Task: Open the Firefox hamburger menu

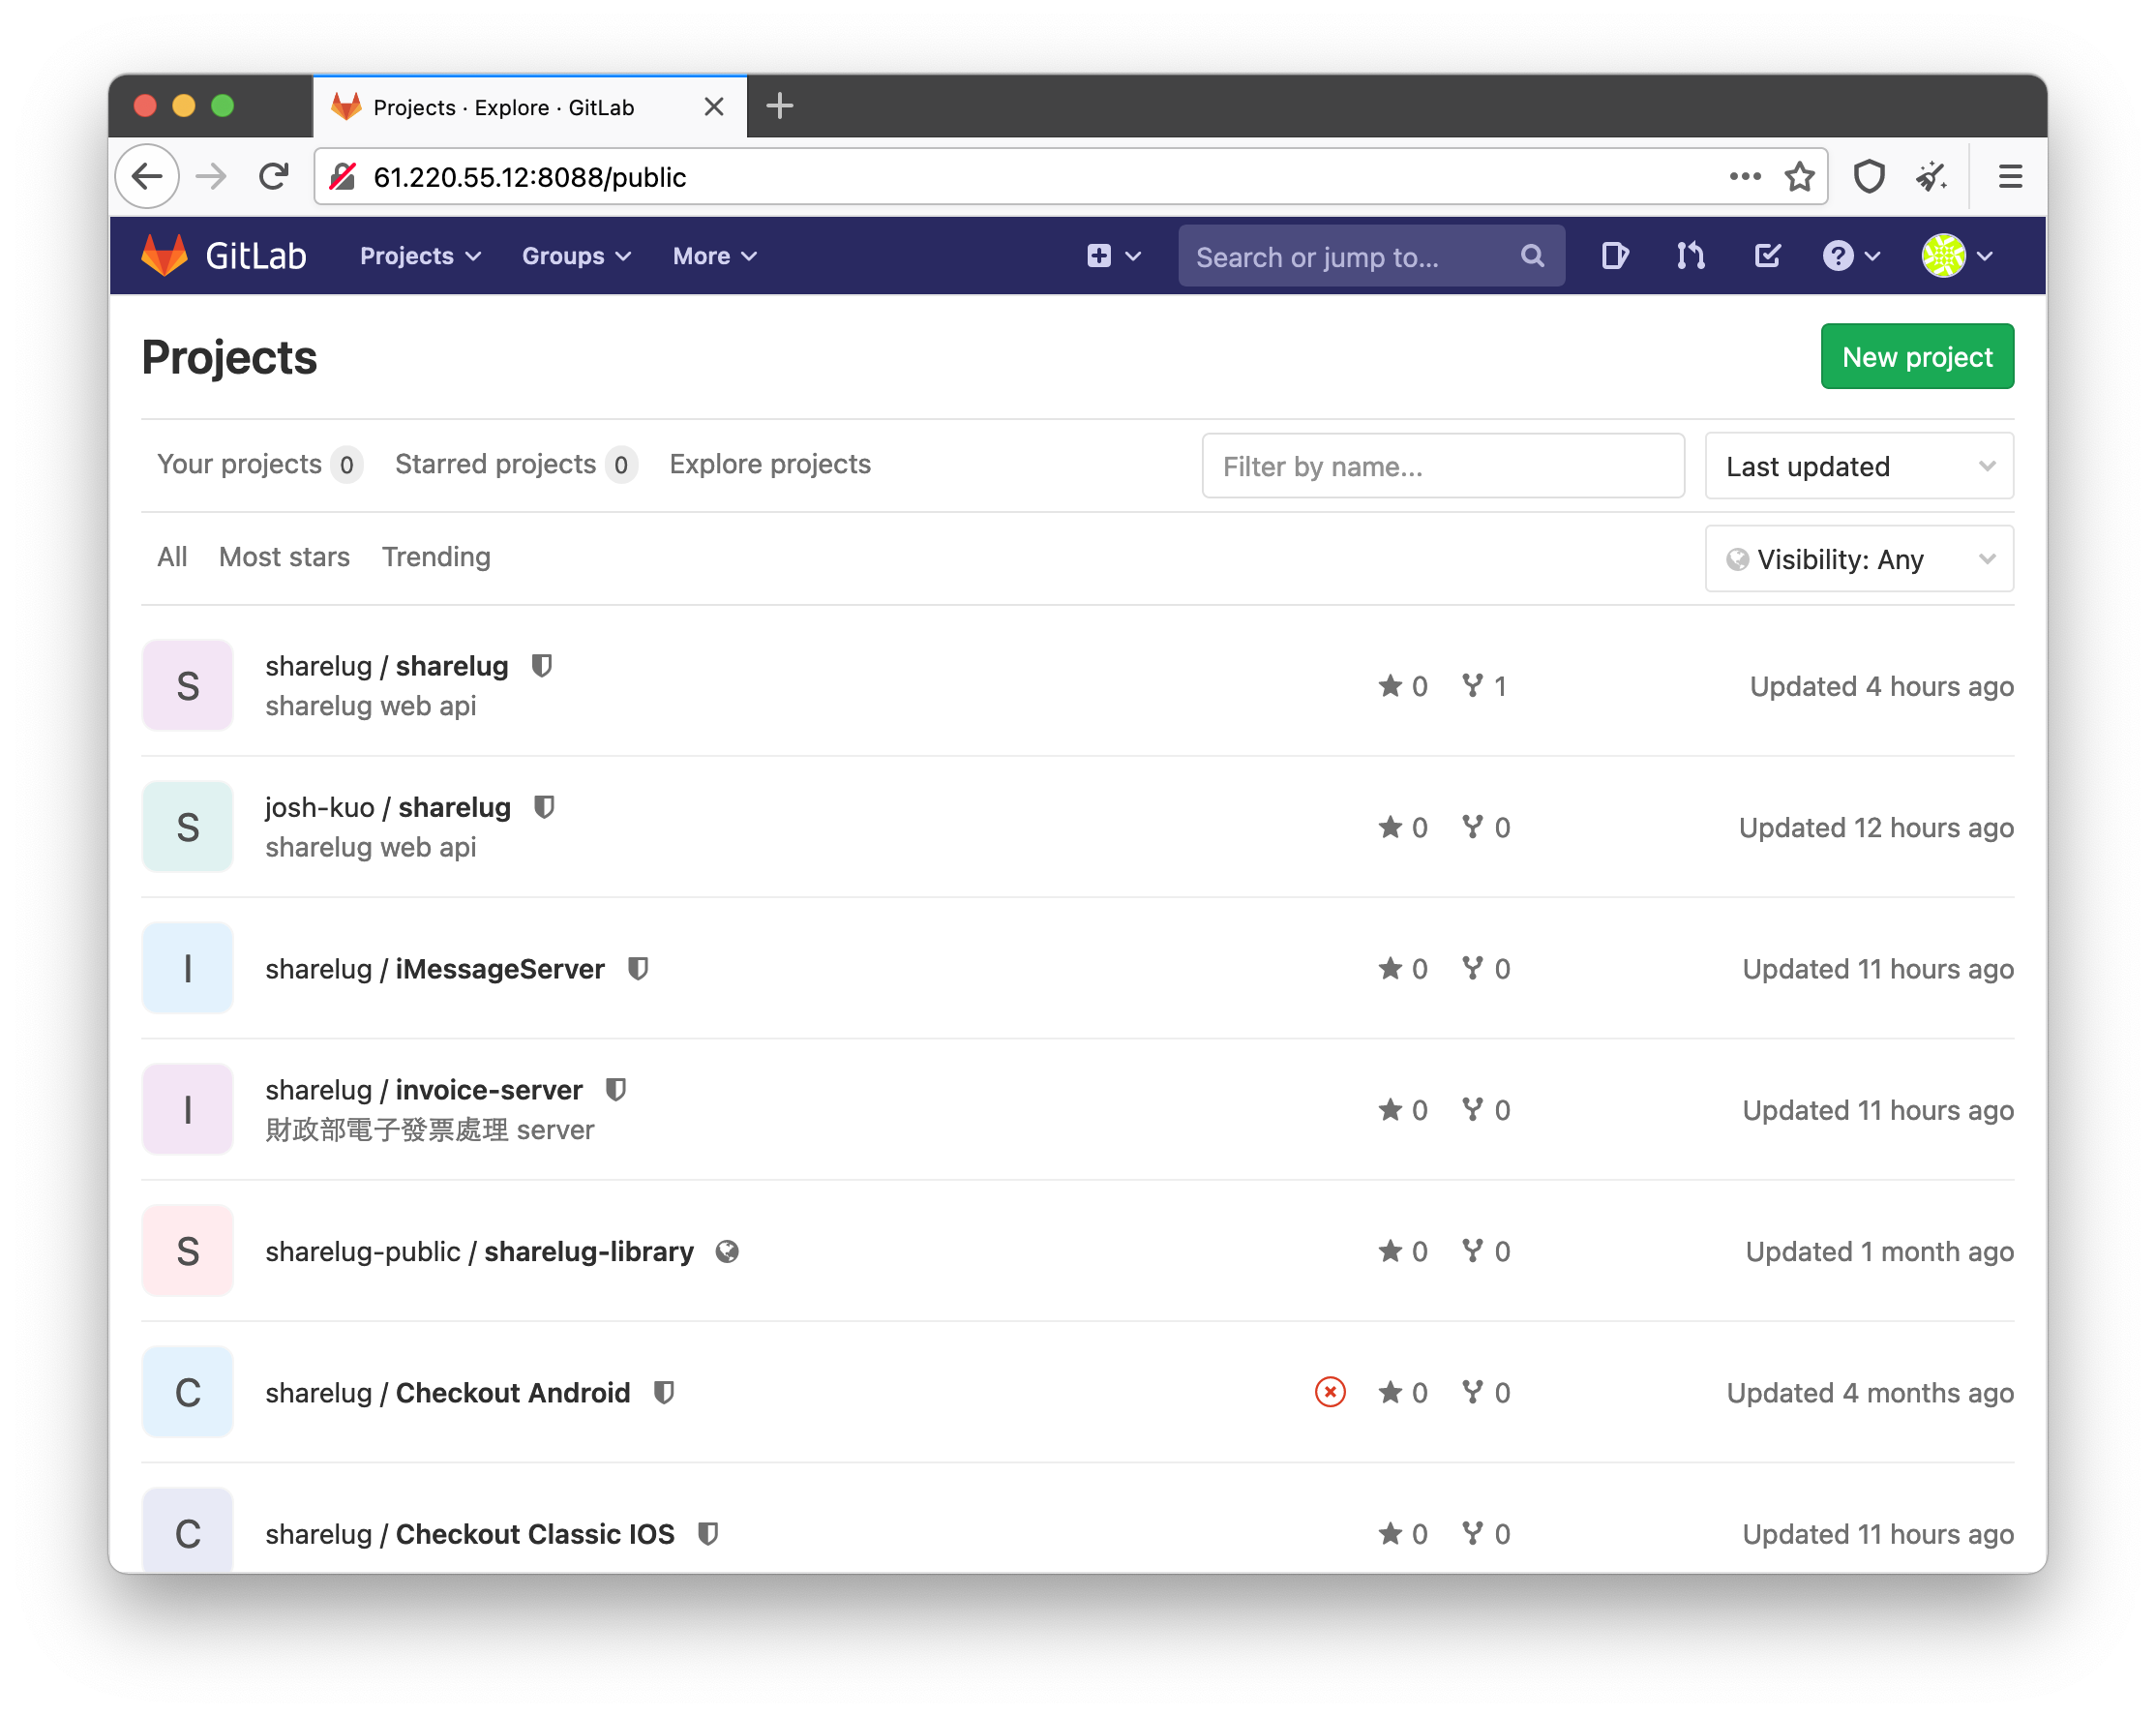Action: point(2010,176)
